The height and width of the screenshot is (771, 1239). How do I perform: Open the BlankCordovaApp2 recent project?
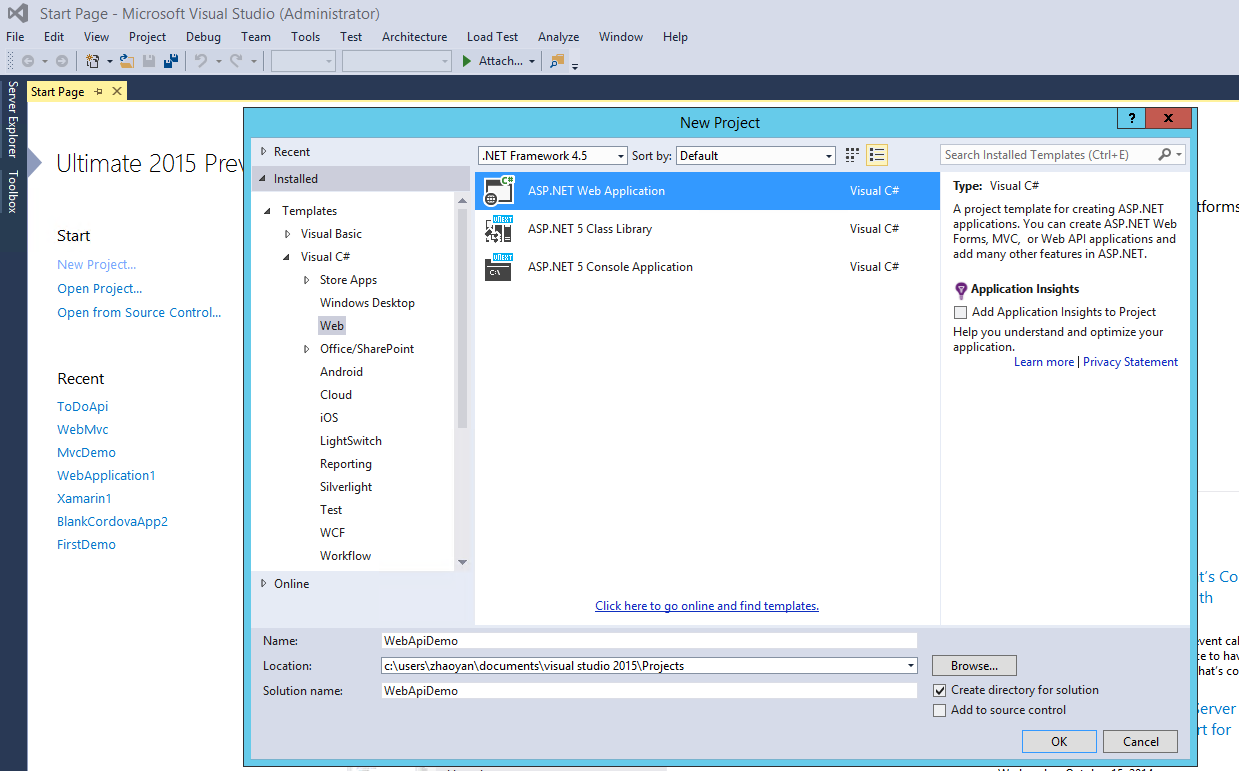112,522
